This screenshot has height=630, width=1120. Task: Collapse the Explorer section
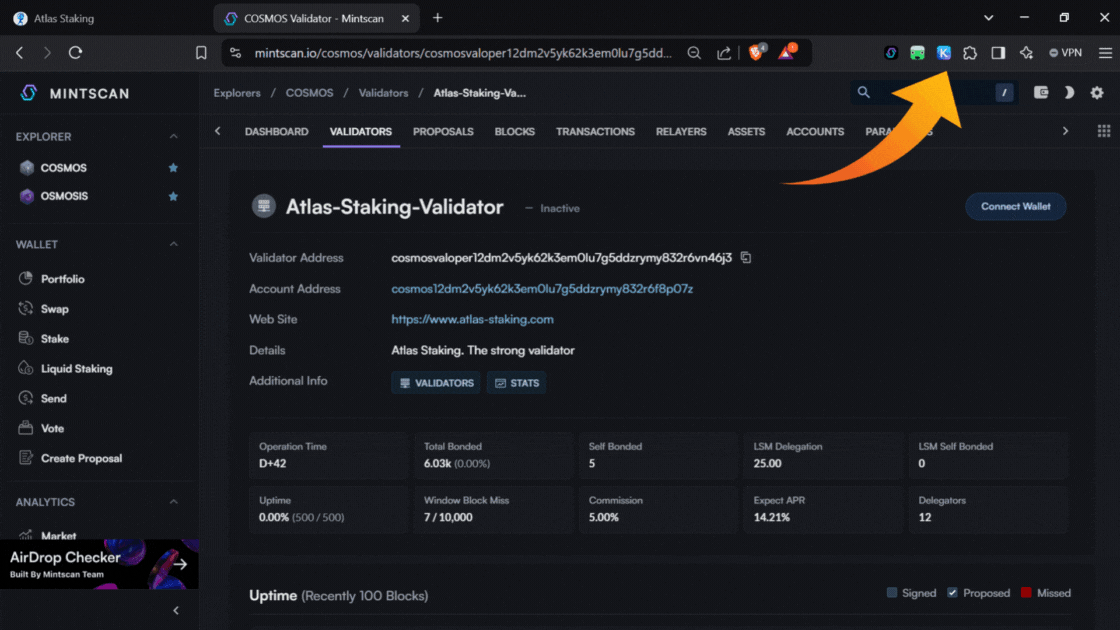[x=173, y=137]
